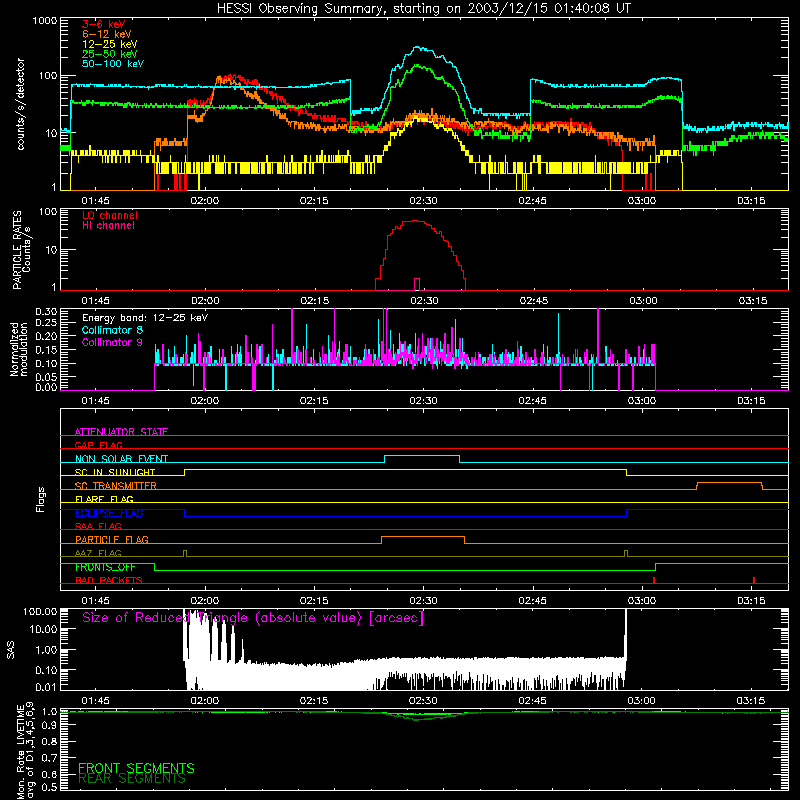Click the 02:45 tick label under SAS plot
The image size is (800, 800).
point(532,701)
